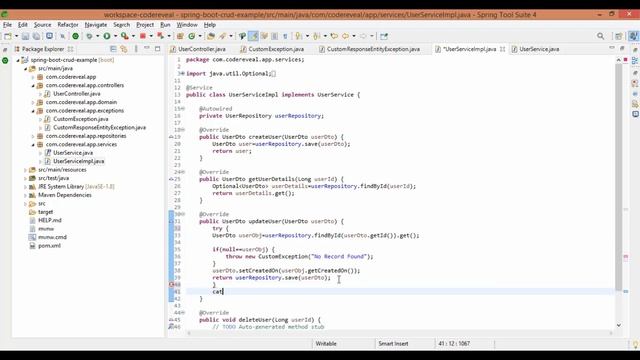640x360 pixels.
Task: Expand the com.codereveal.app.repositories package
Action: 33,136
